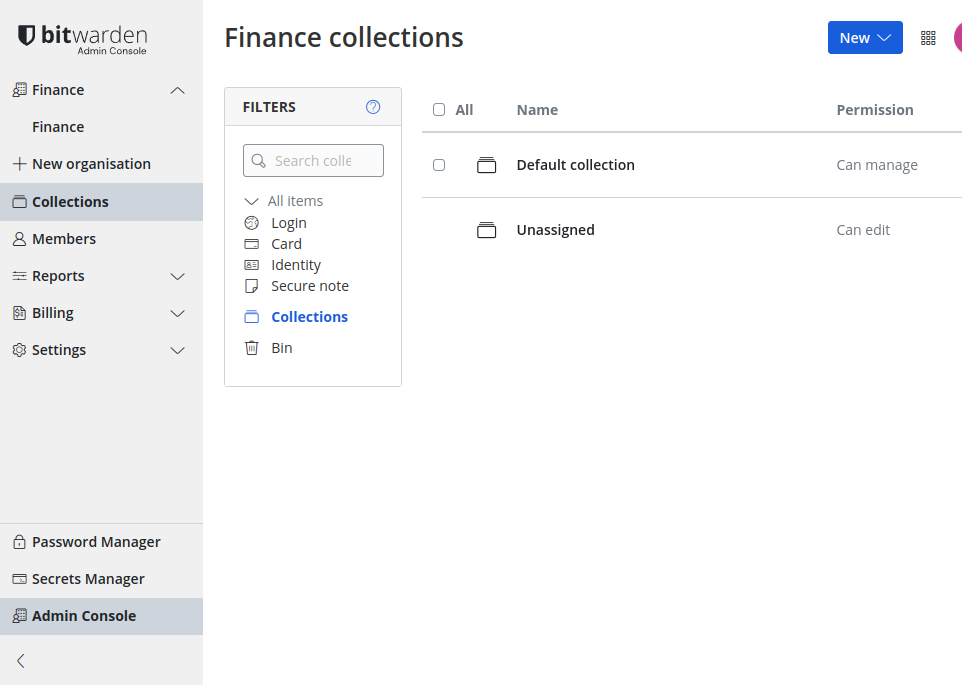962x685 pixels.
Task: Click the account avatar in the header
Action: pyautogui.click(x=958, y=38)
